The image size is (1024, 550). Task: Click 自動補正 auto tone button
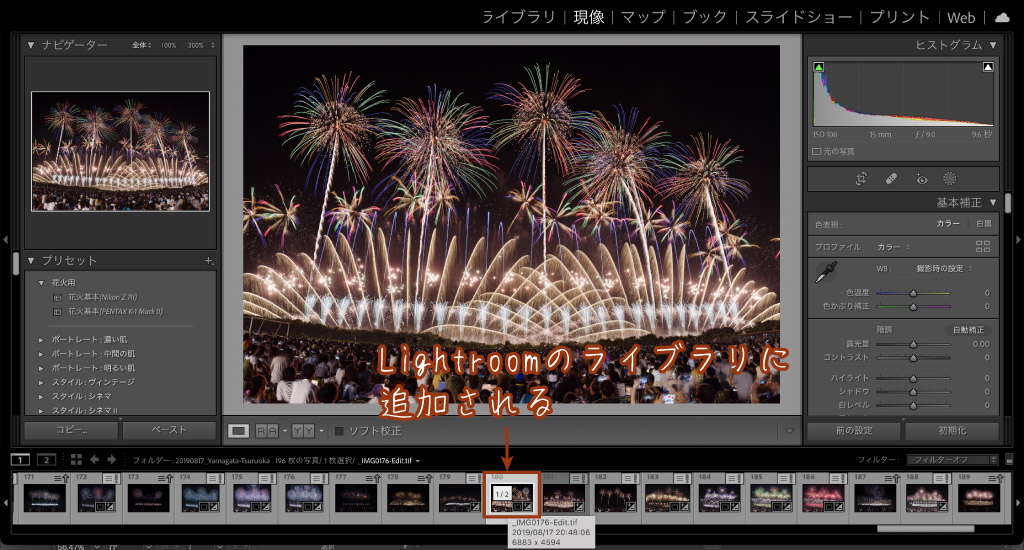(x=968, y=330)
